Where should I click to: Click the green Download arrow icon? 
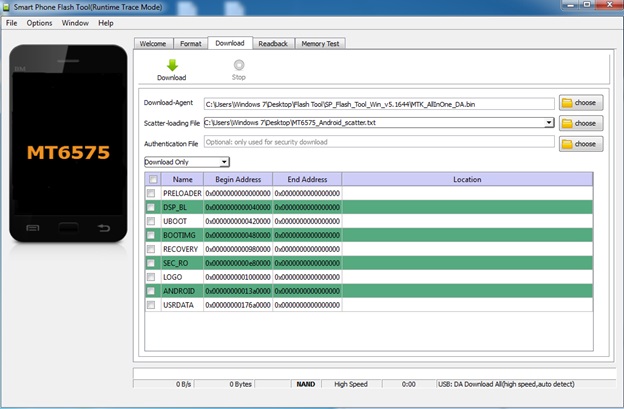coord(172,65)
